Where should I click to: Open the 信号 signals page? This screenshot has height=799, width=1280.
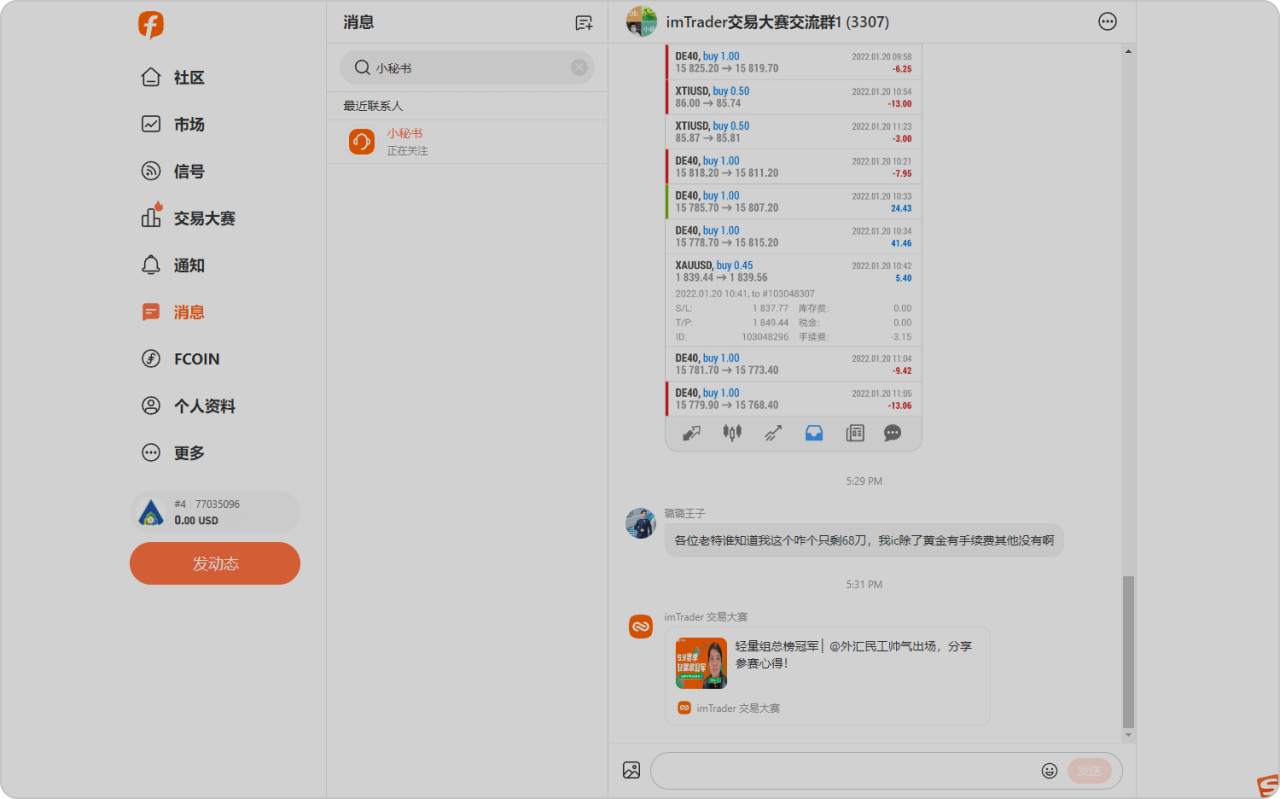coord(173,171)
